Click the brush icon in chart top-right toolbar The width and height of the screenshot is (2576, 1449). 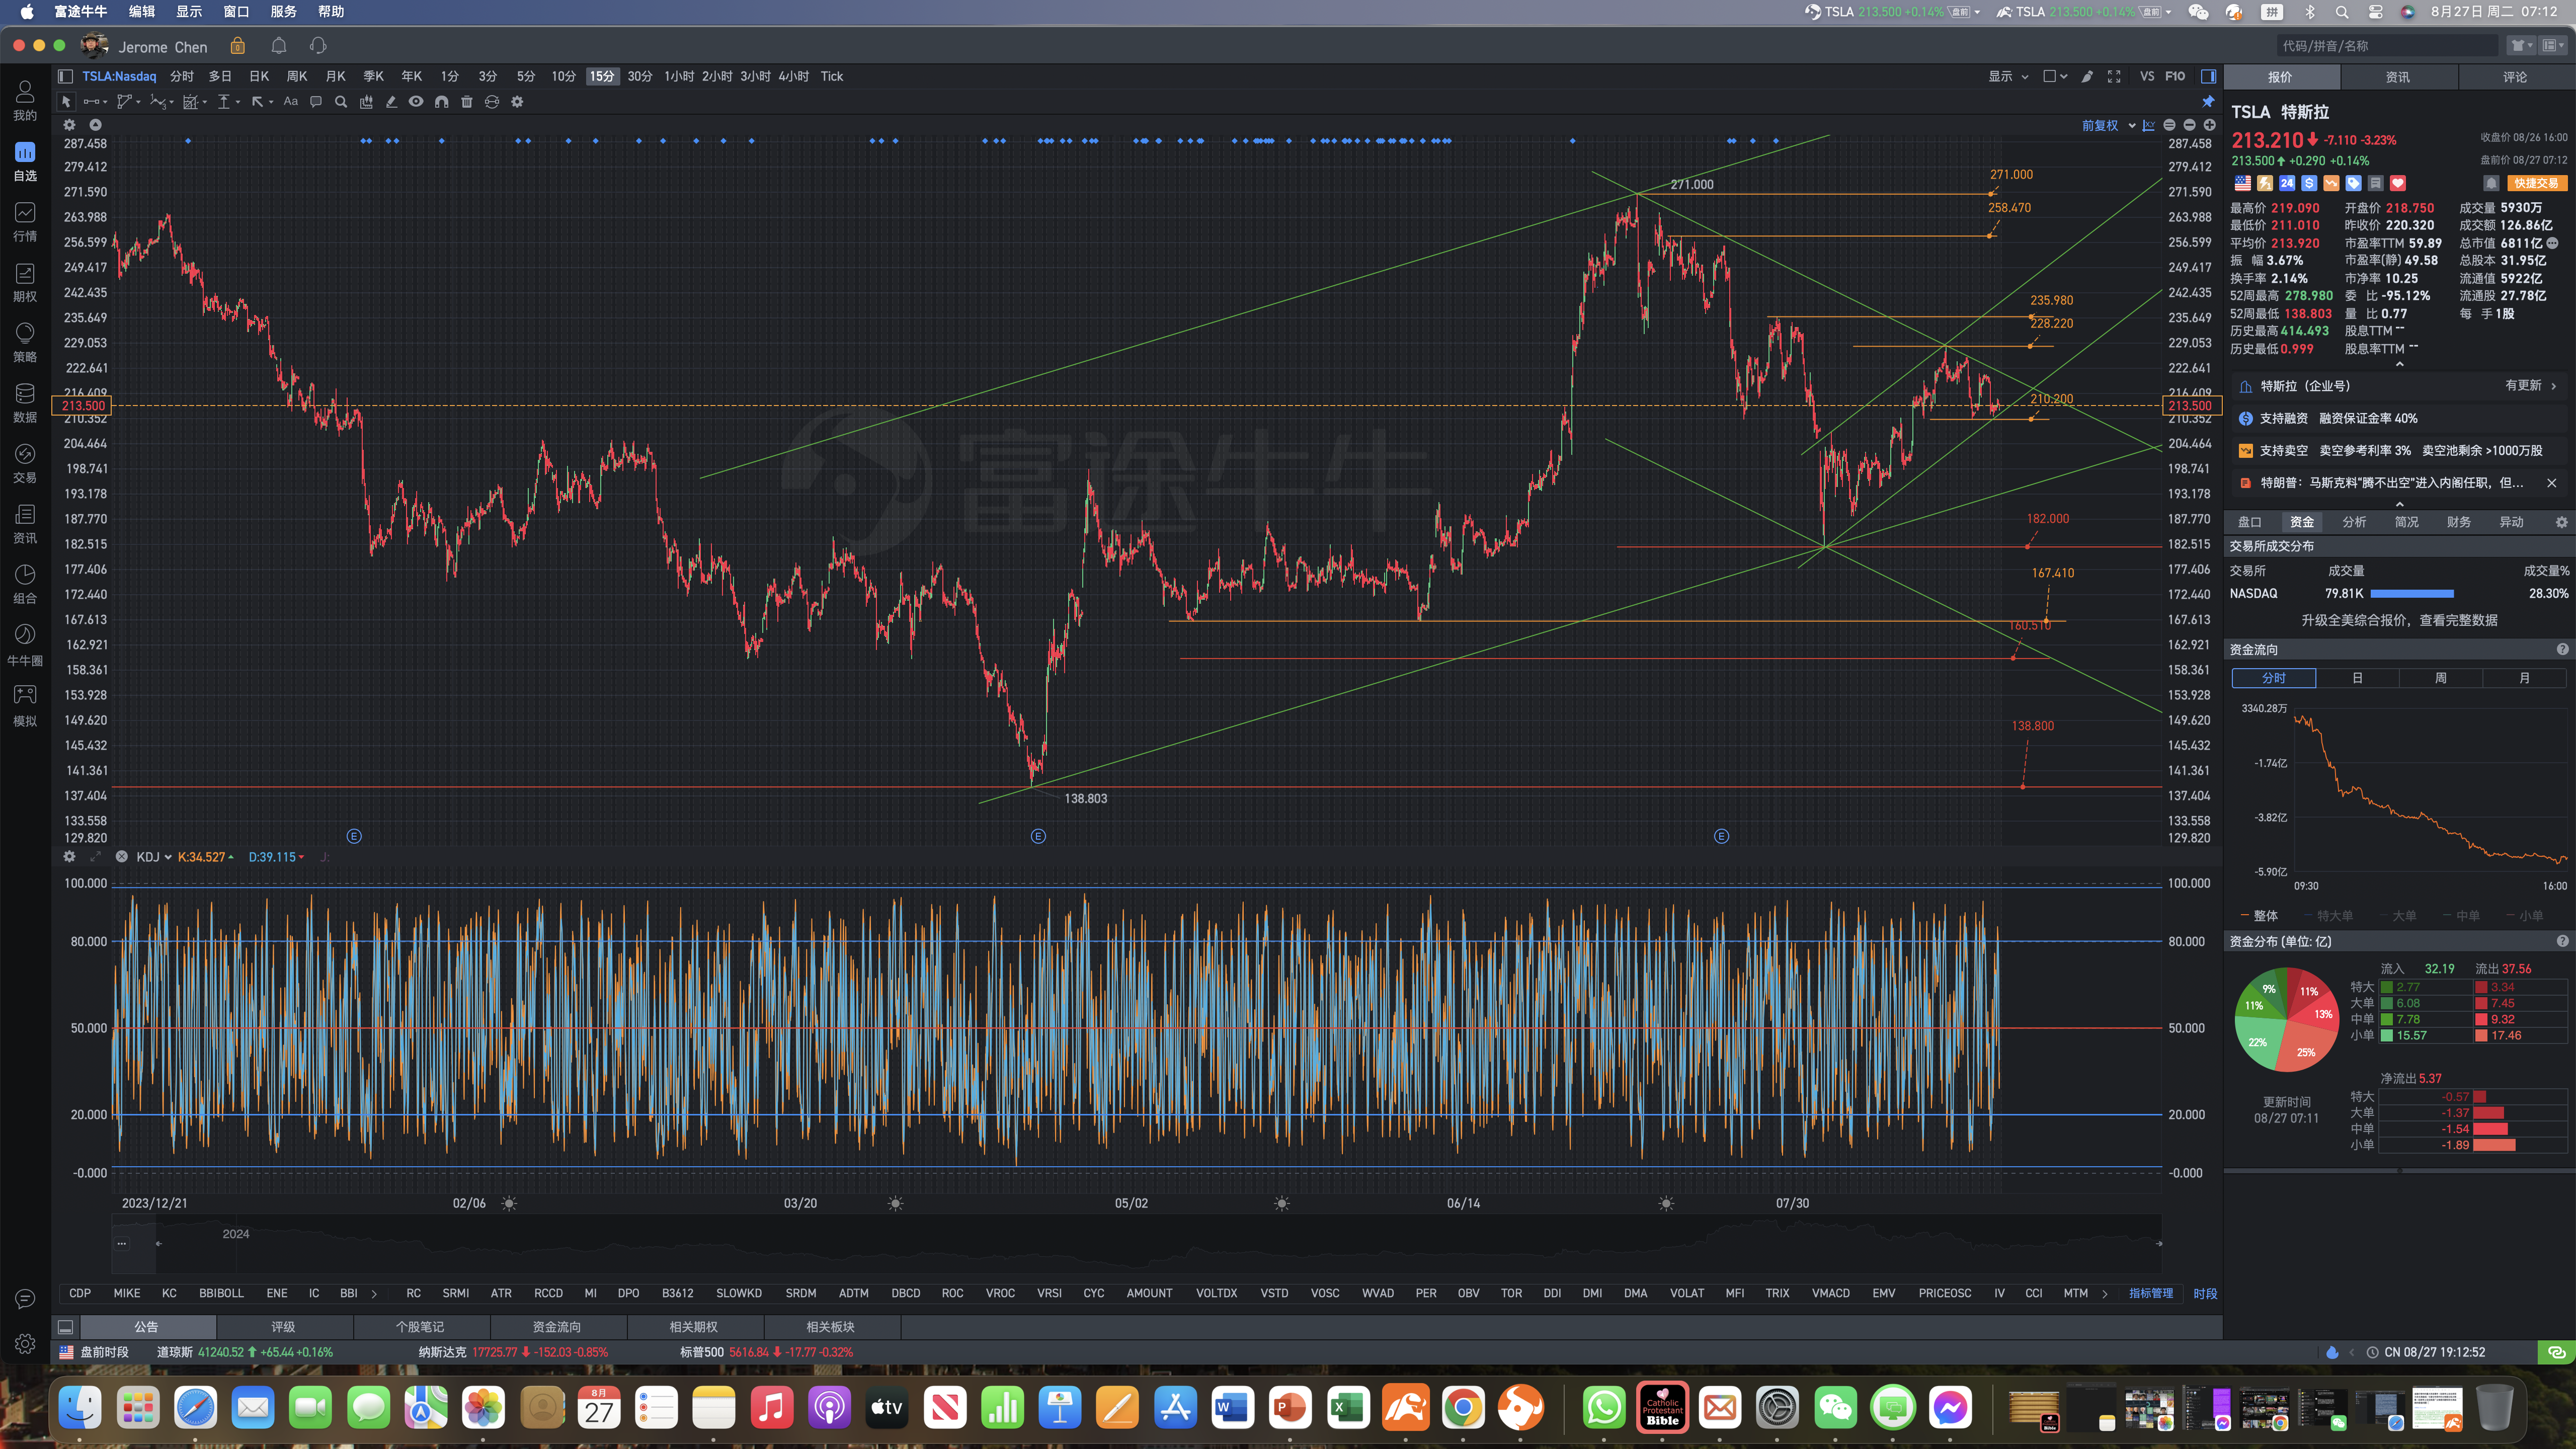2087,77
